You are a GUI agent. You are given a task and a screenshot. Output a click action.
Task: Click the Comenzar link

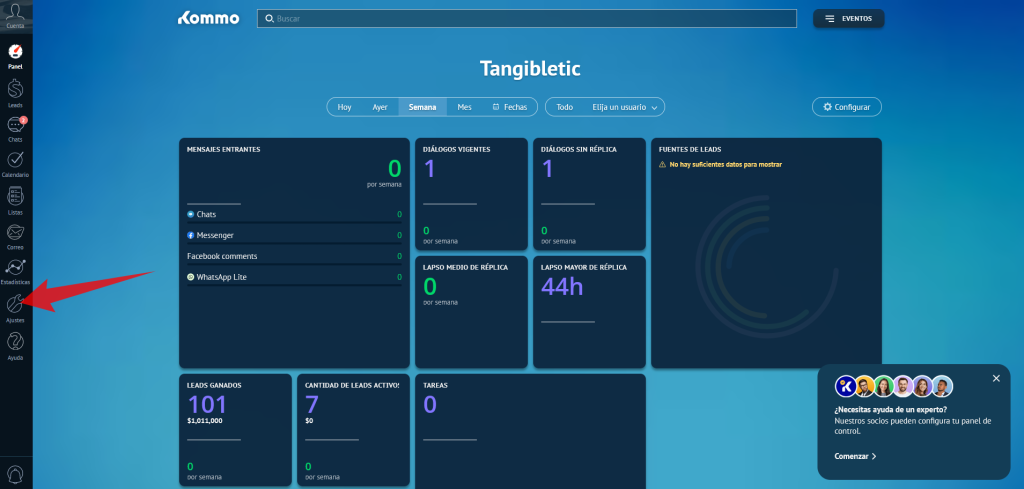(855, 456)
